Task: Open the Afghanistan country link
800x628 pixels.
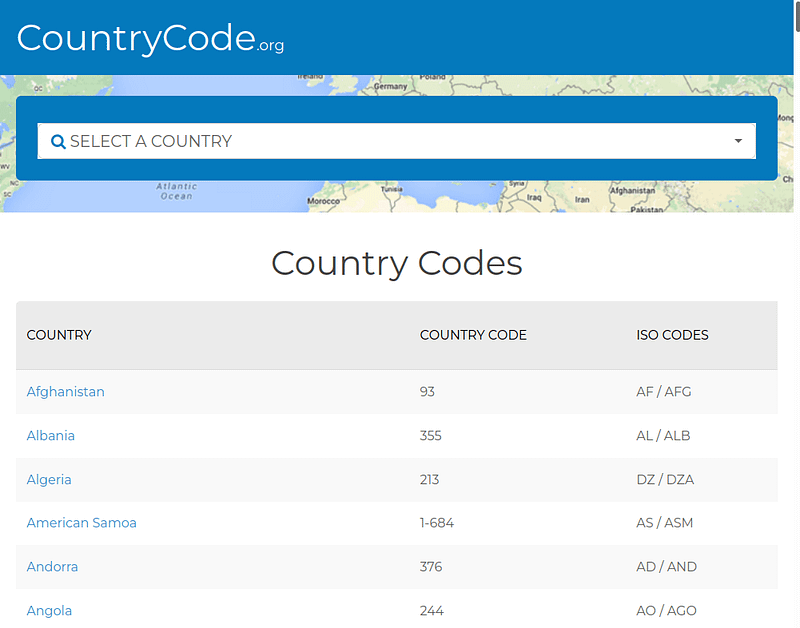Action: (65, 392)
